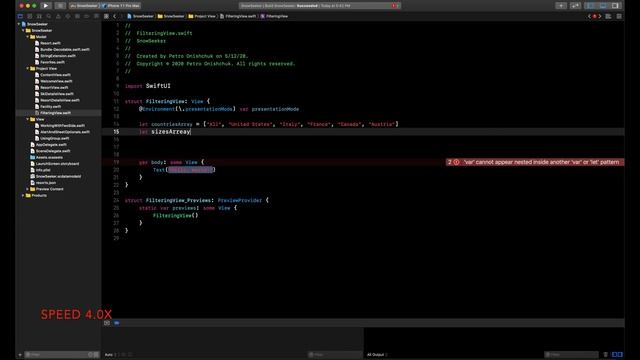Open the Debug navigator

tap(77, 16)
